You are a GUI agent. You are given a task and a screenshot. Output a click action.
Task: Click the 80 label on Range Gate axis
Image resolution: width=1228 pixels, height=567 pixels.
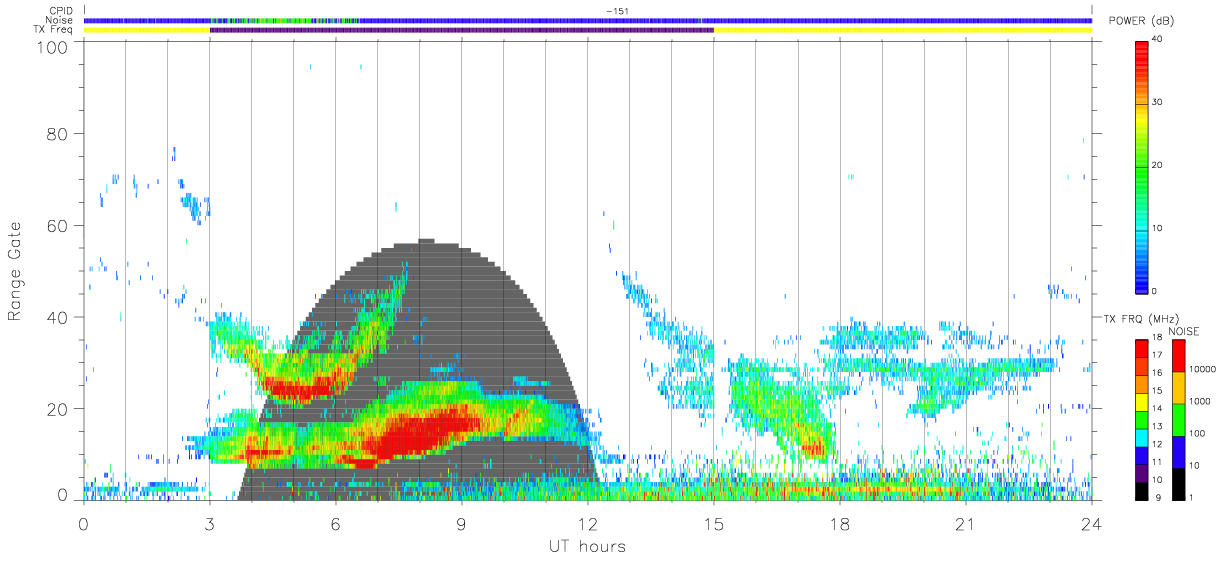pyautogui.click(x=58, y=134)
